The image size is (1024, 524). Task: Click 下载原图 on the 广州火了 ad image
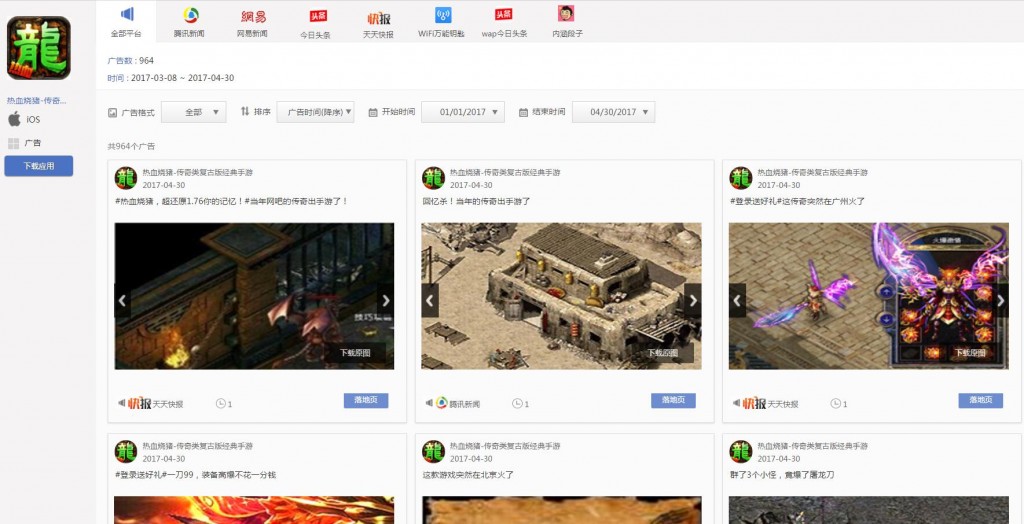click(970, 353)
